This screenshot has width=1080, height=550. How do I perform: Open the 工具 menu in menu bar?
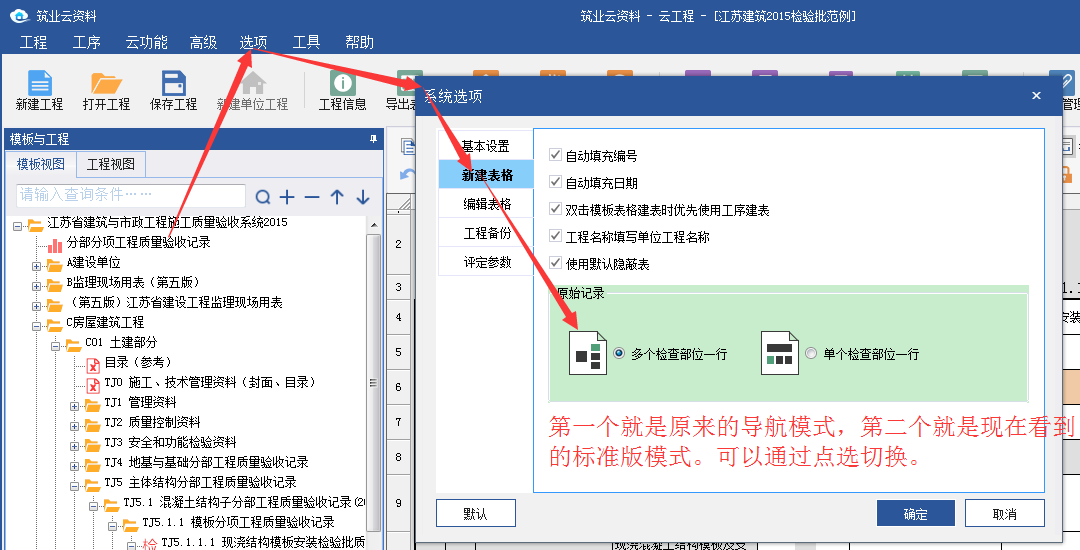[306, 42]
